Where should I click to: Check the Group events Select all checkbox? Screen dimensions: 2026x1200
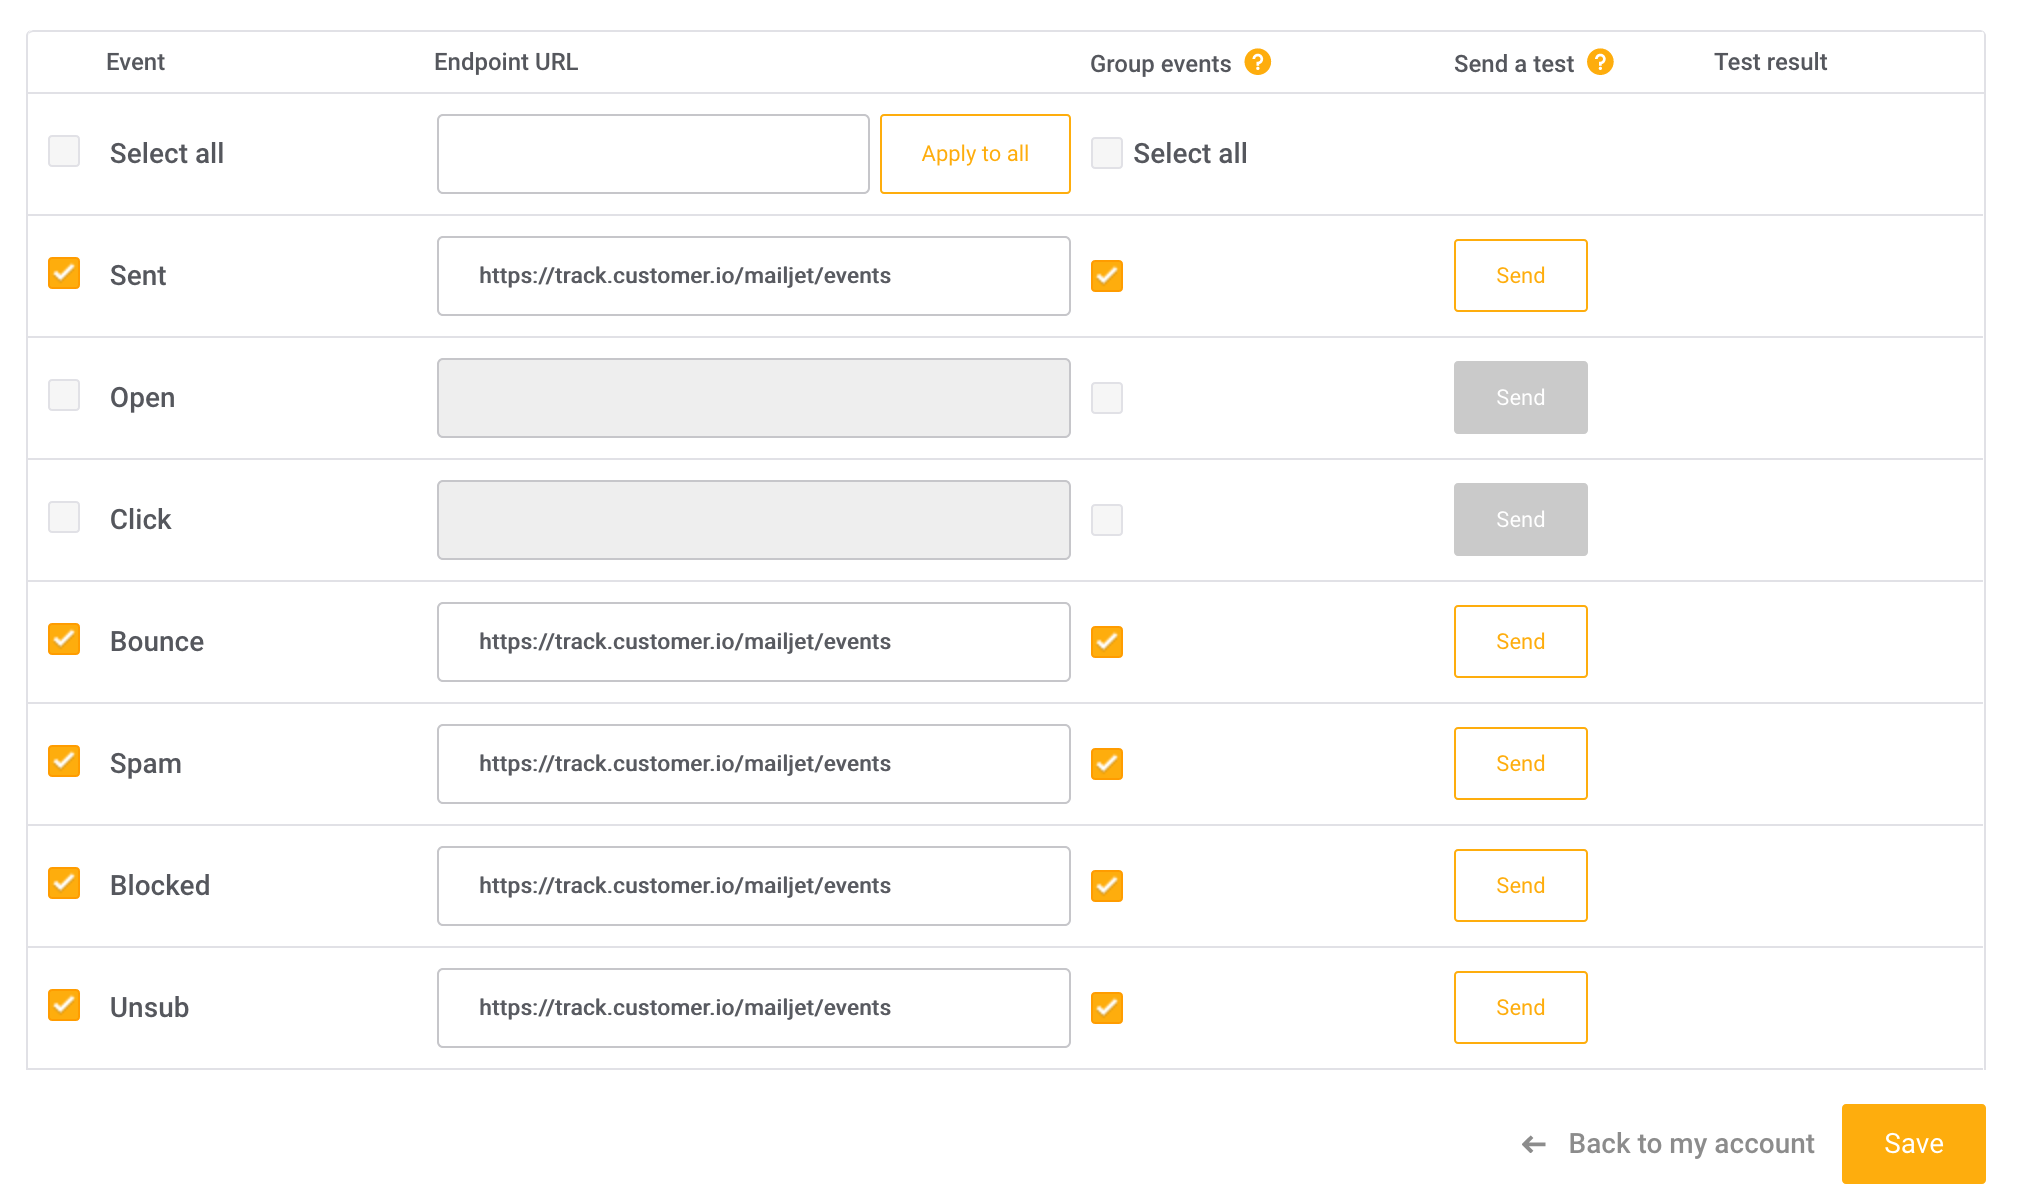(x=1107, y=153)
